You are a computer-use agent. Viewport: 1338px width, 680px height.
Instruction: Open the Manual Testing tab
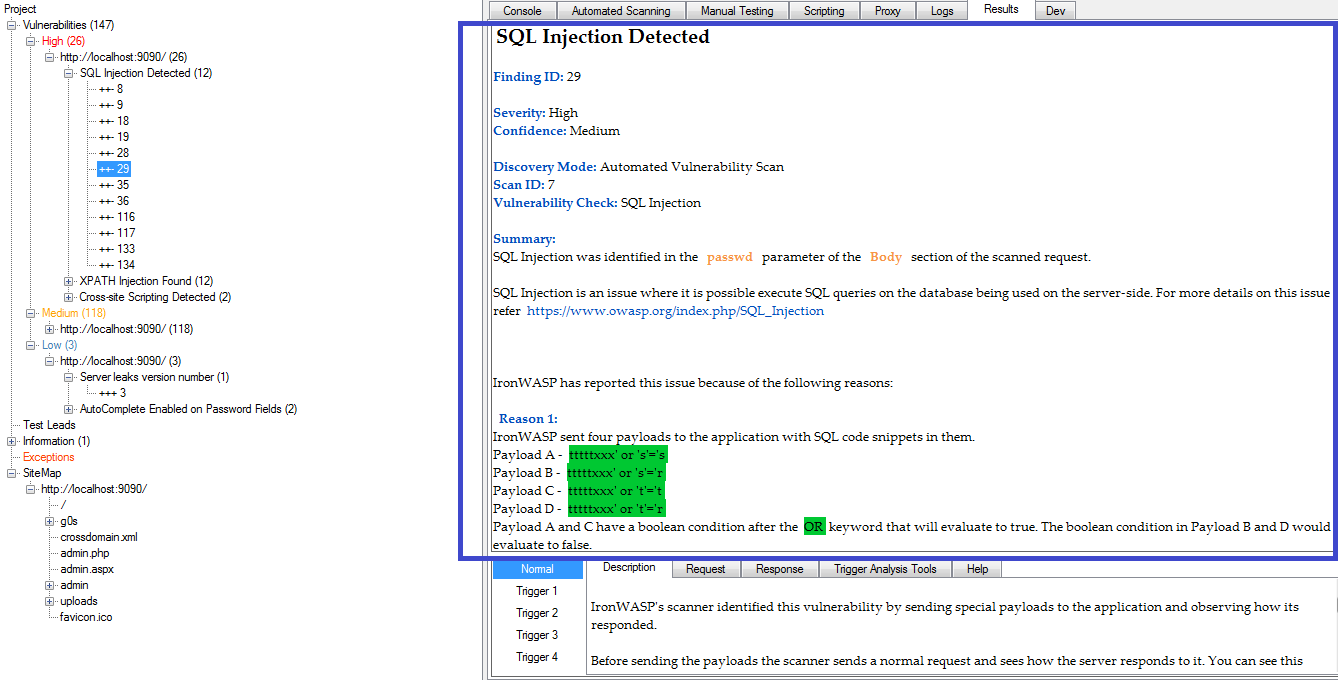coord(737,10)
